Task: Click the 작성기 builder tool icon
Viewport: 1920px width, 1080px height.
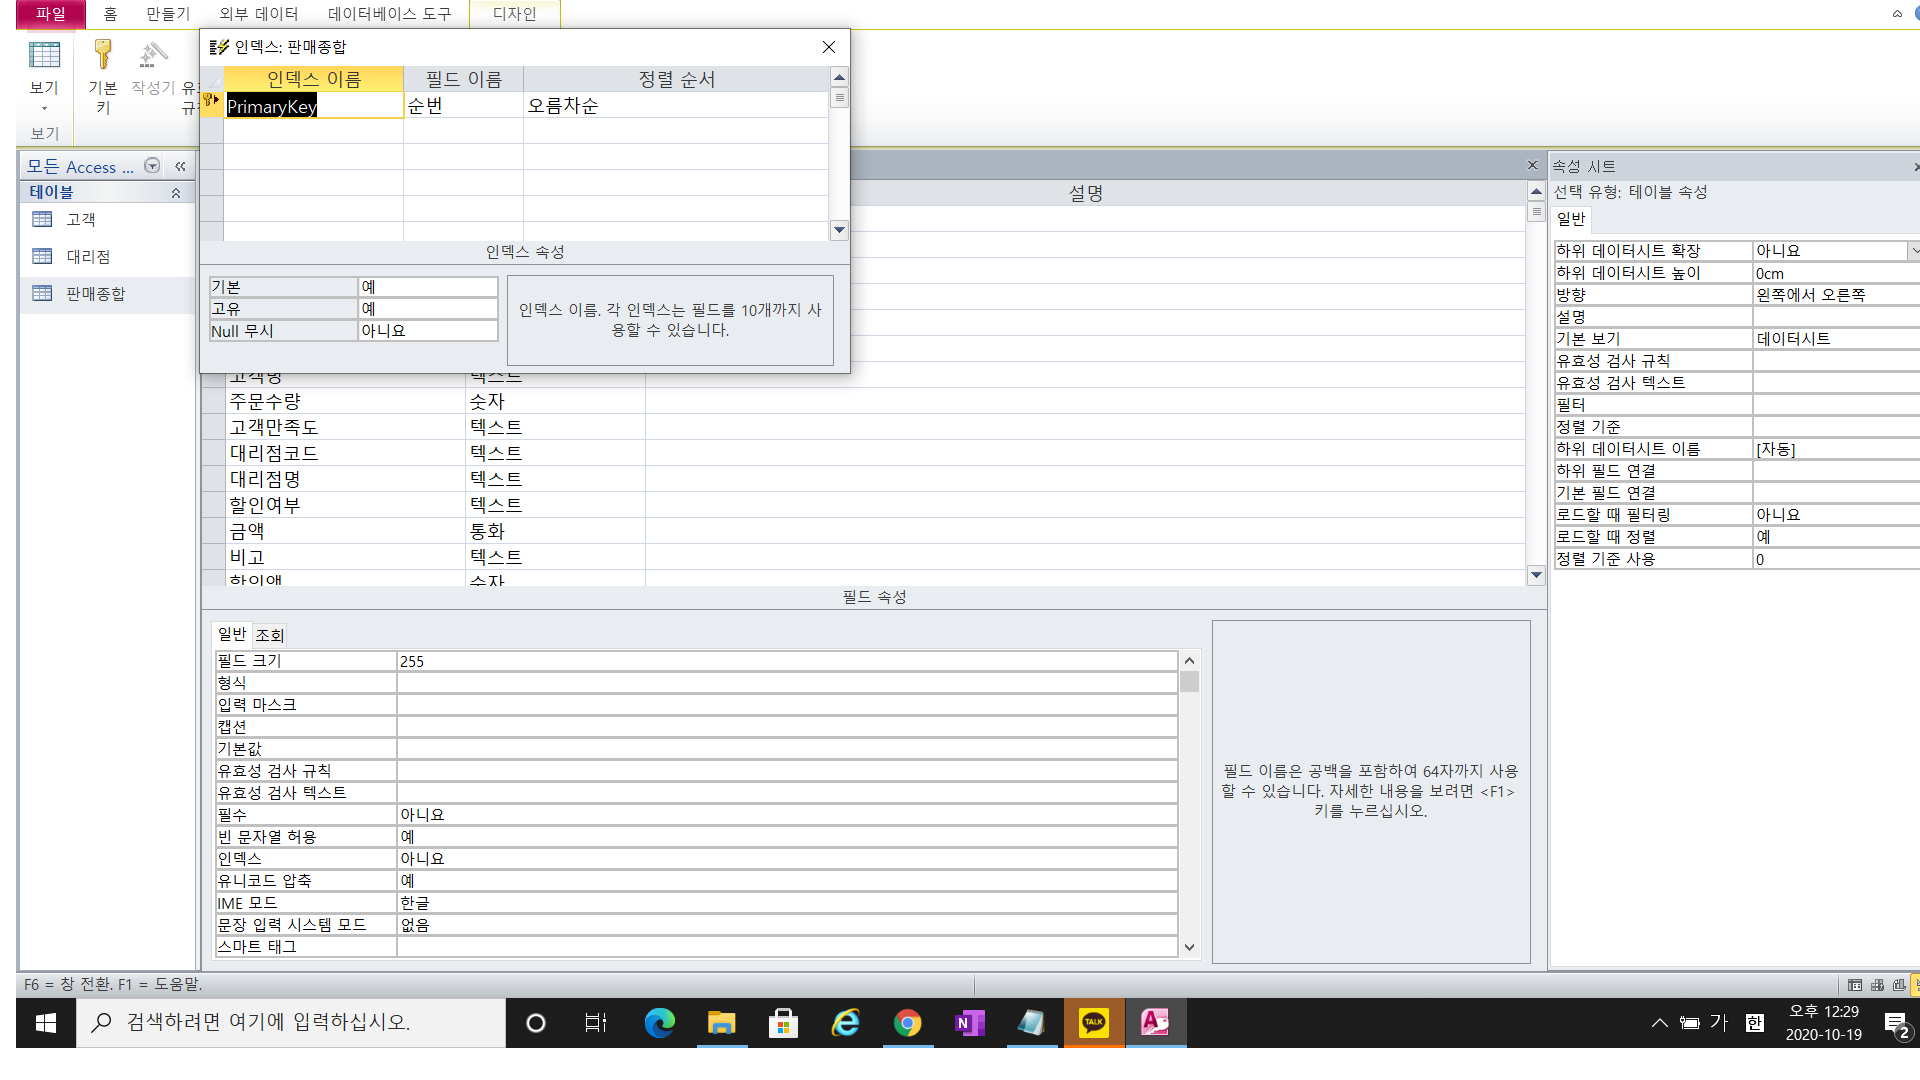Action: [153, 68]
